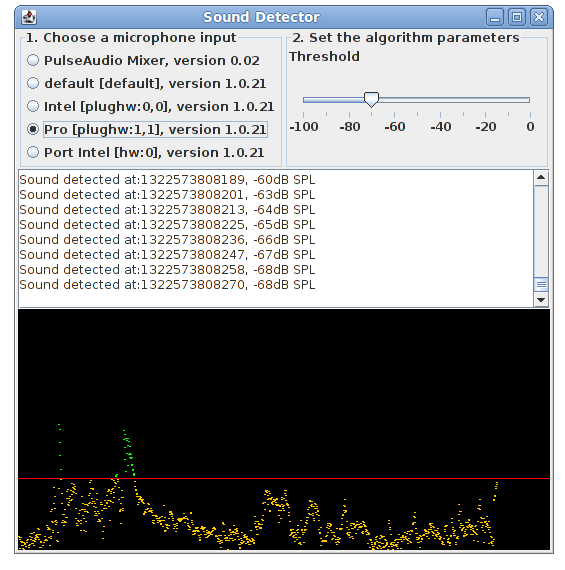Image resolution: width=565 pixels, height=570 pixels.
Task: Click the Threshold slider thumb
Action: point(371,100)
